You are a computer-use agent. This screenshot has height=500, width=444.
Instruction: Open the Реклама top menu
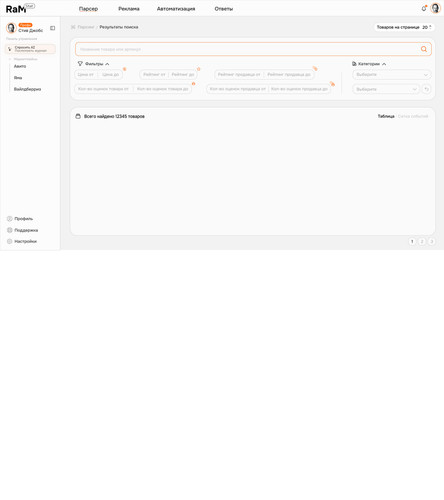click(129, 9)
